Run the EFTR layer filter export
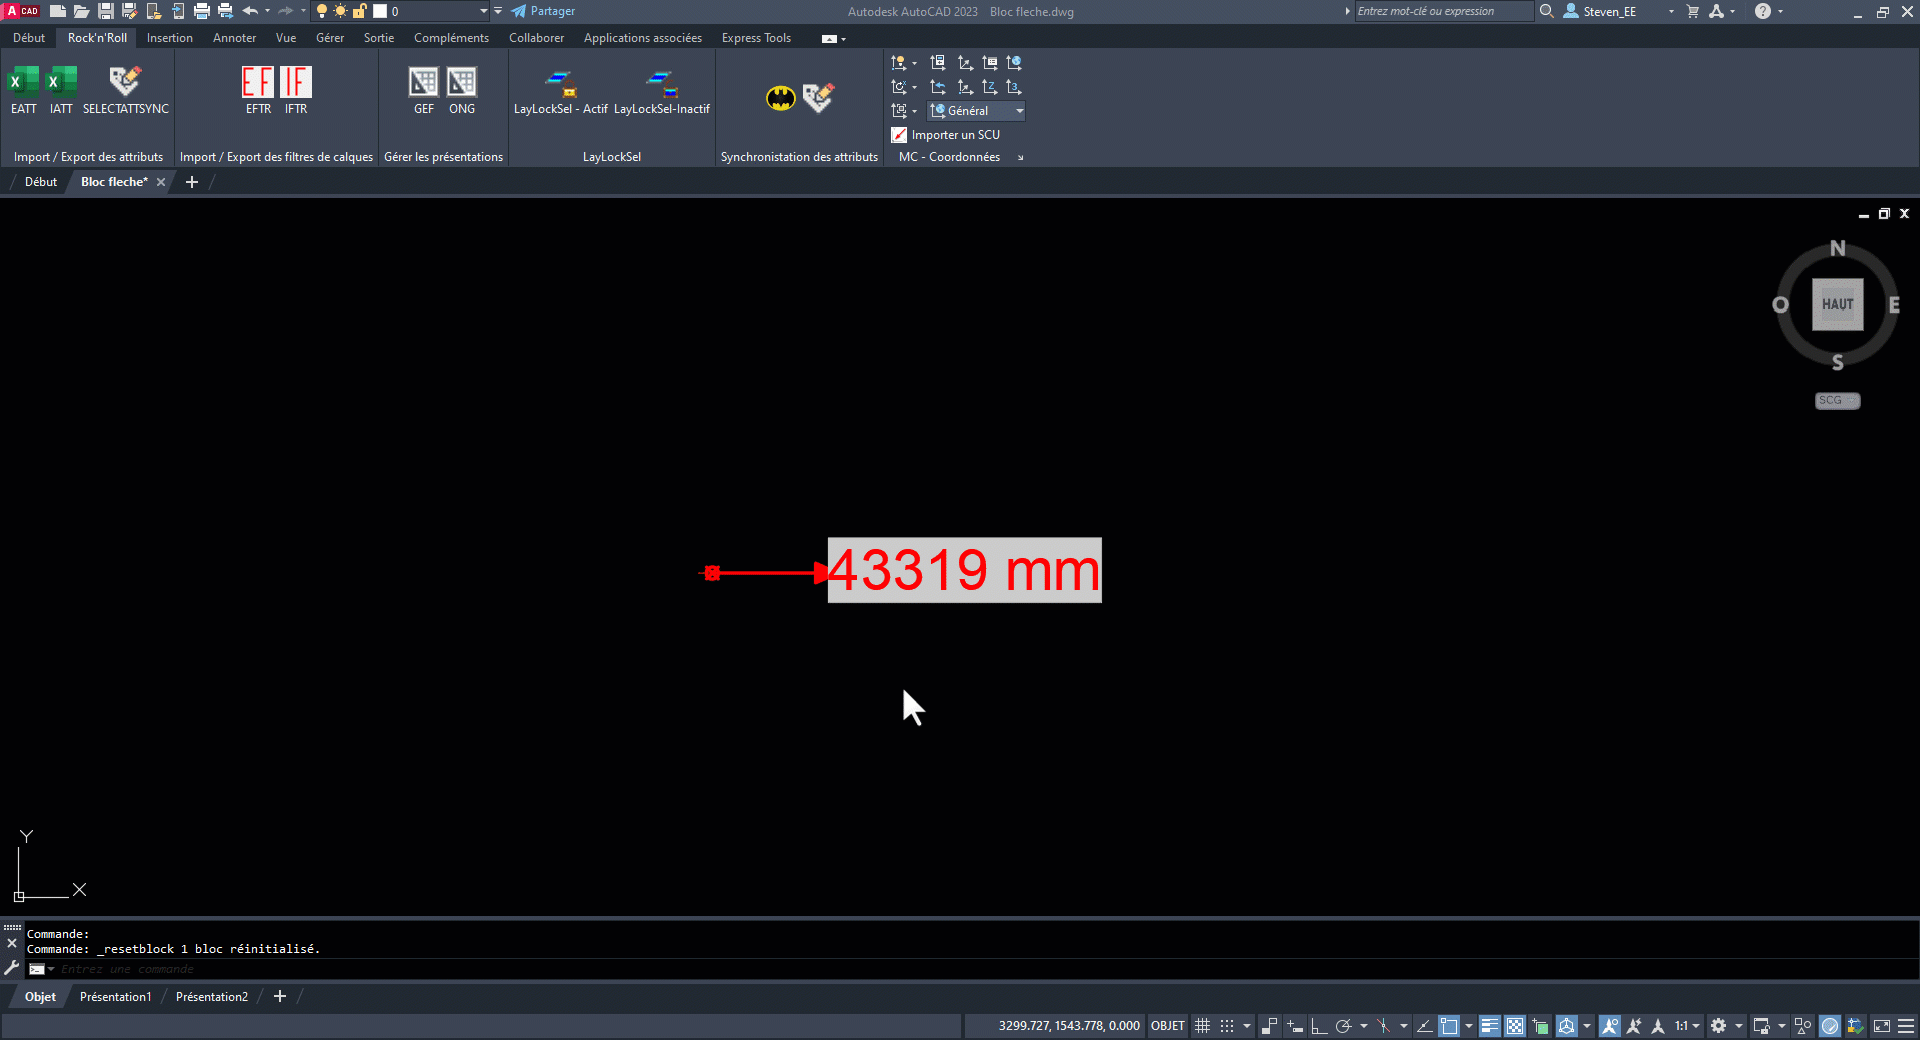1920x1040 pixels. pos(258,82)
